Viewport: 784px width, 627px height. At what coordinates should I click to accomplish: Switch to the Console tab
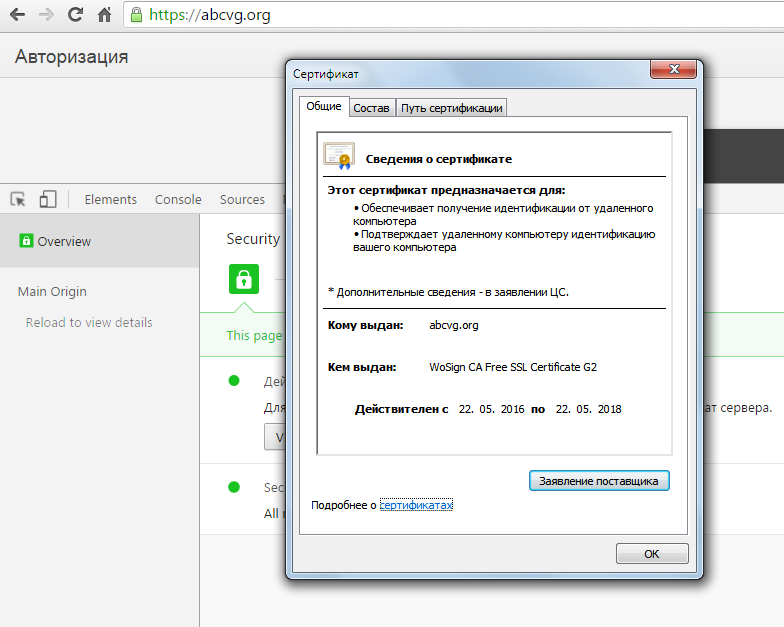pyautogui.click(x=178, y=199)
